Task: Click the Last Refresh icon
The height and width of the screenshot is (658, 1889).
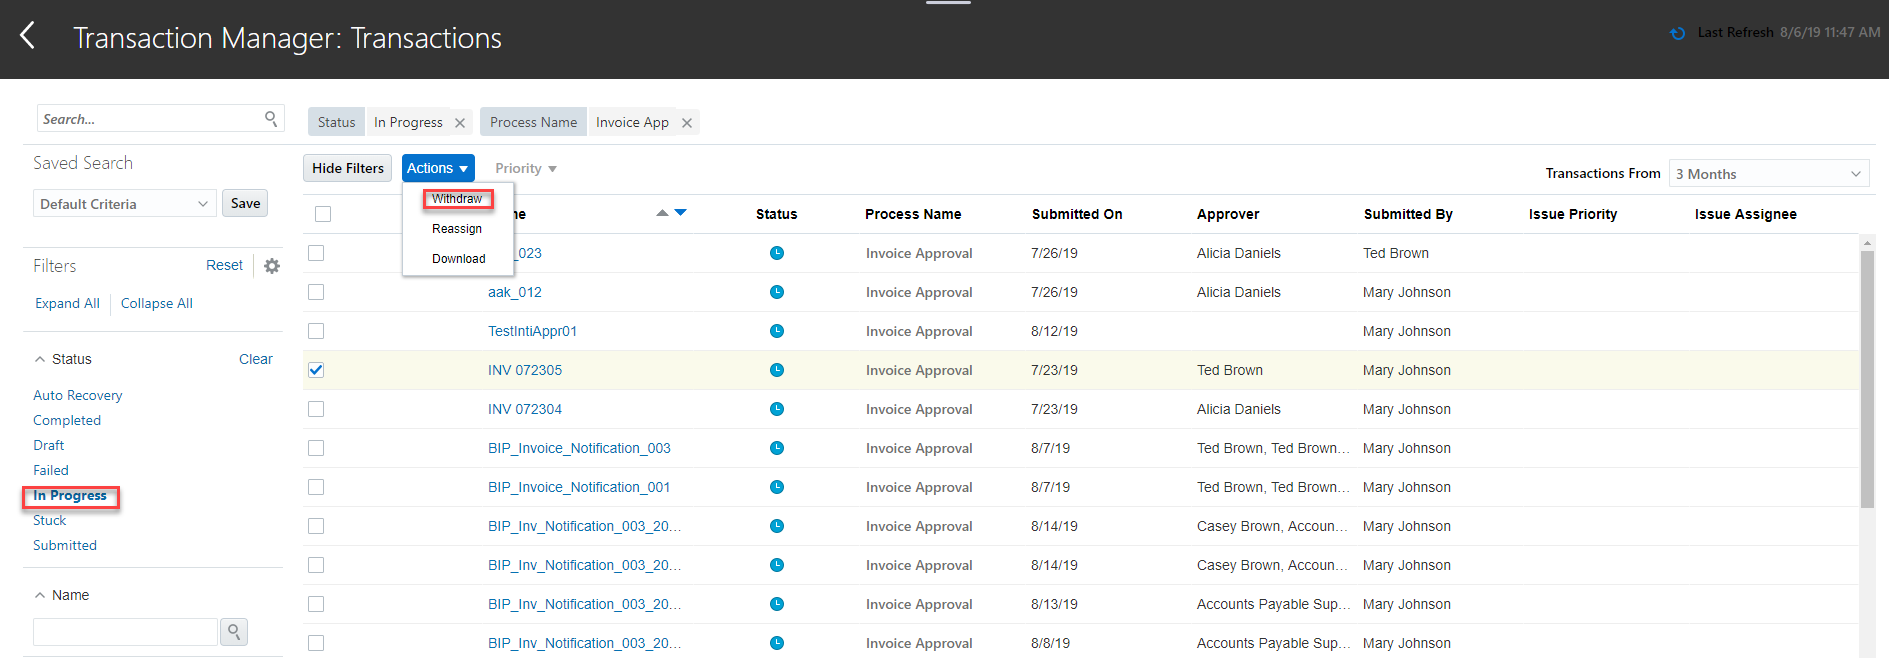Action: [1677, 33]
